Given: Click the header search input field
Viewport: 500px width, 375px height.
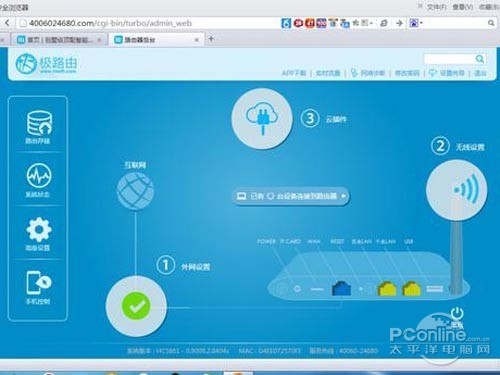Looking at the screenshot, I should pos(449,59).
